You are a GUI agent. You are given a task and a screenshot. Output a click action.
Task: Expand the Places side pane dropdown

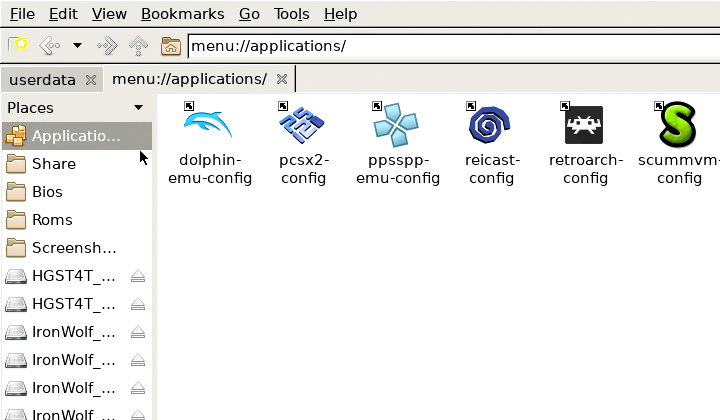(x=138, y=108)
